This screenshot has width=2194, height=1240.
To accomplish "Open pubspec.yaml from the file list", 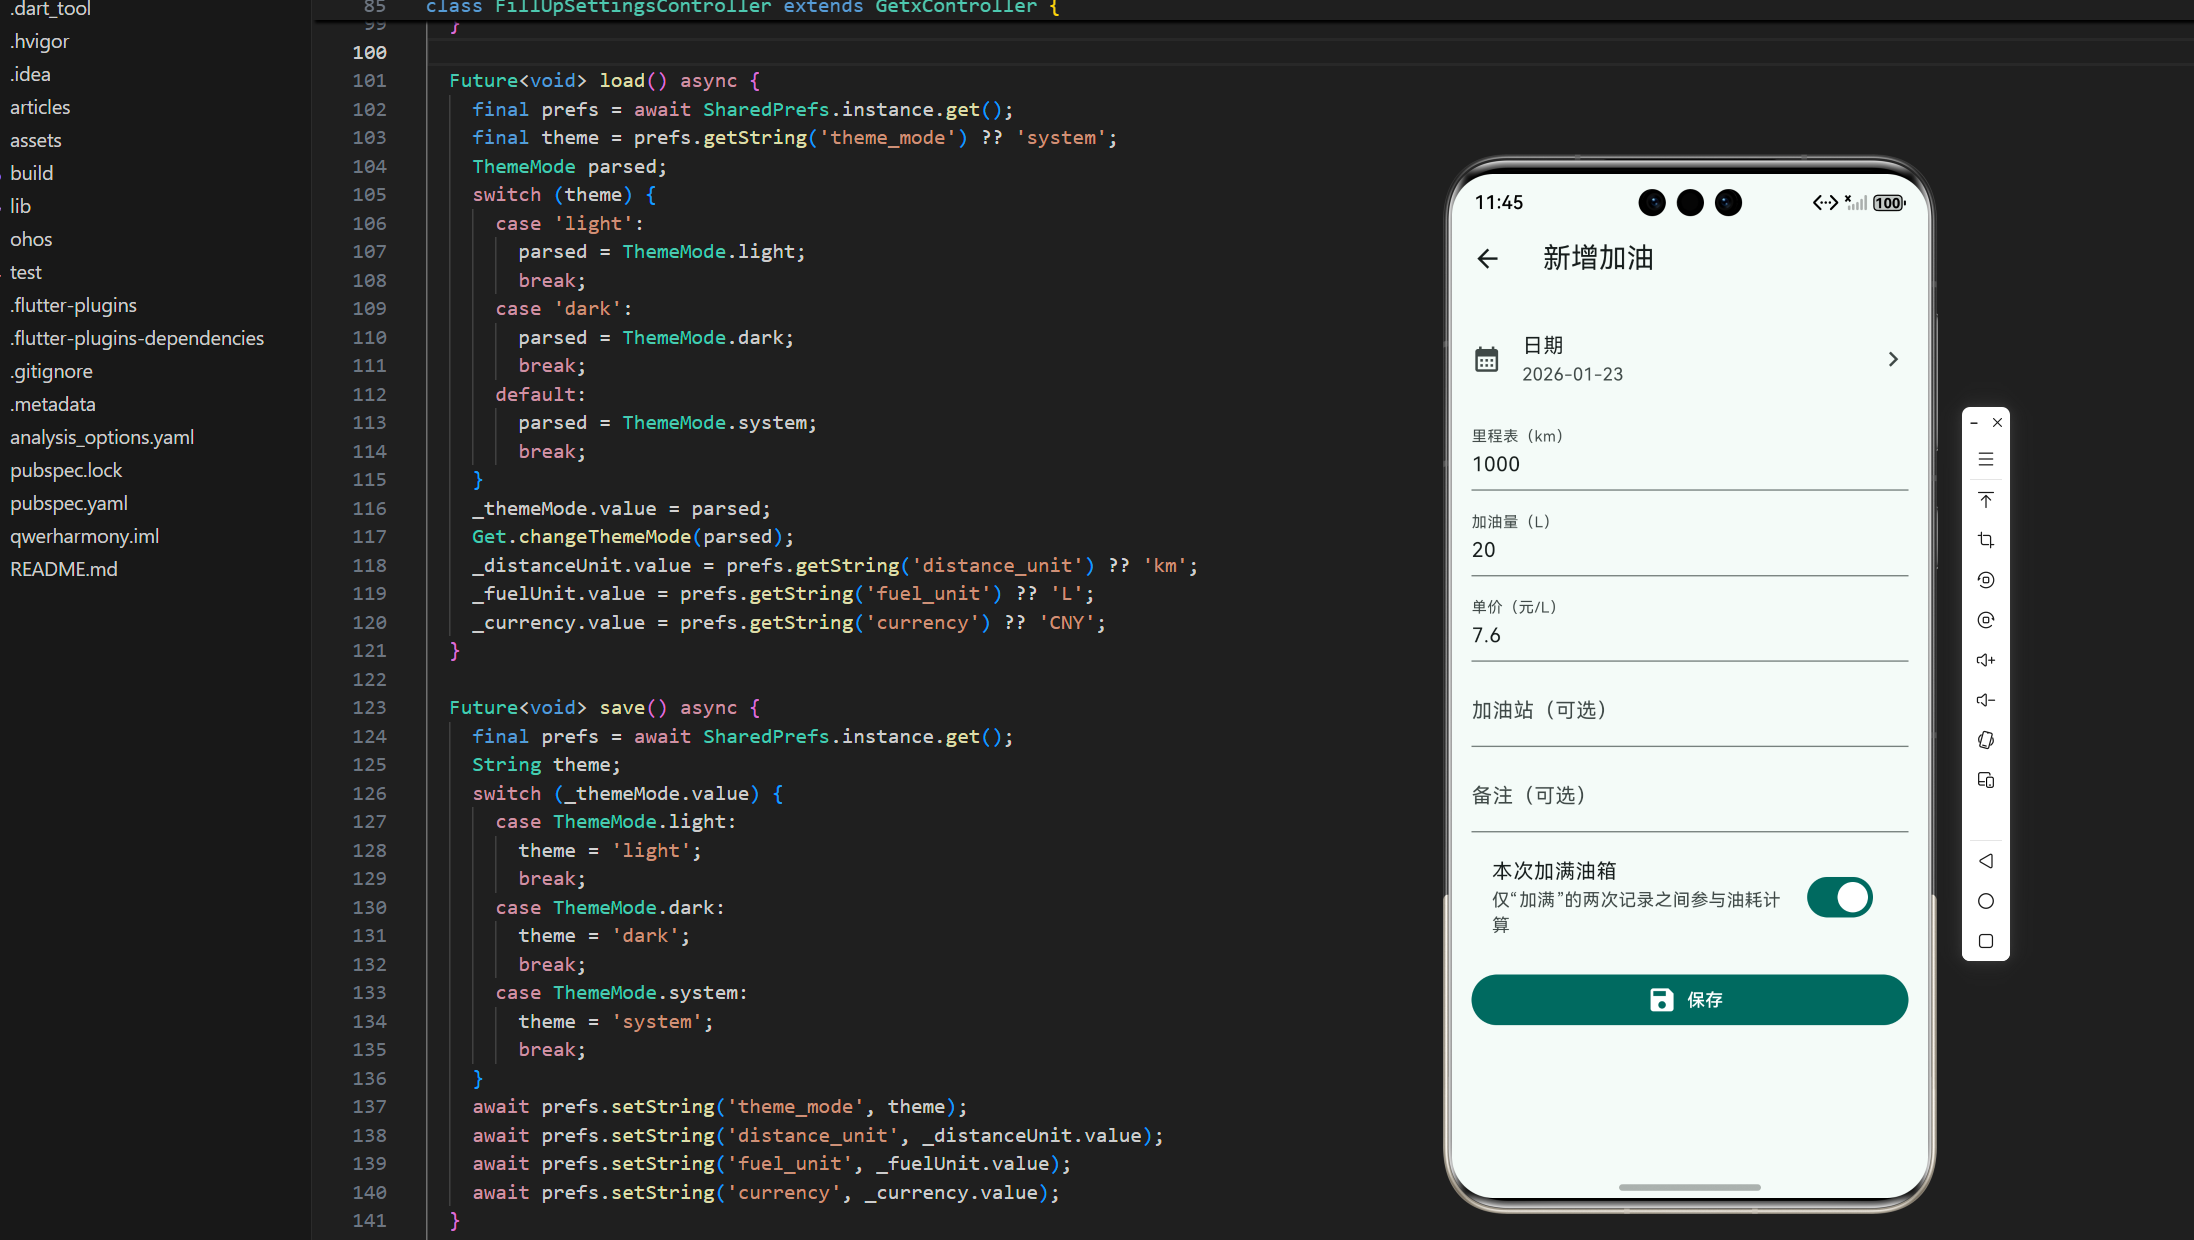I will (x=69, y=503).
